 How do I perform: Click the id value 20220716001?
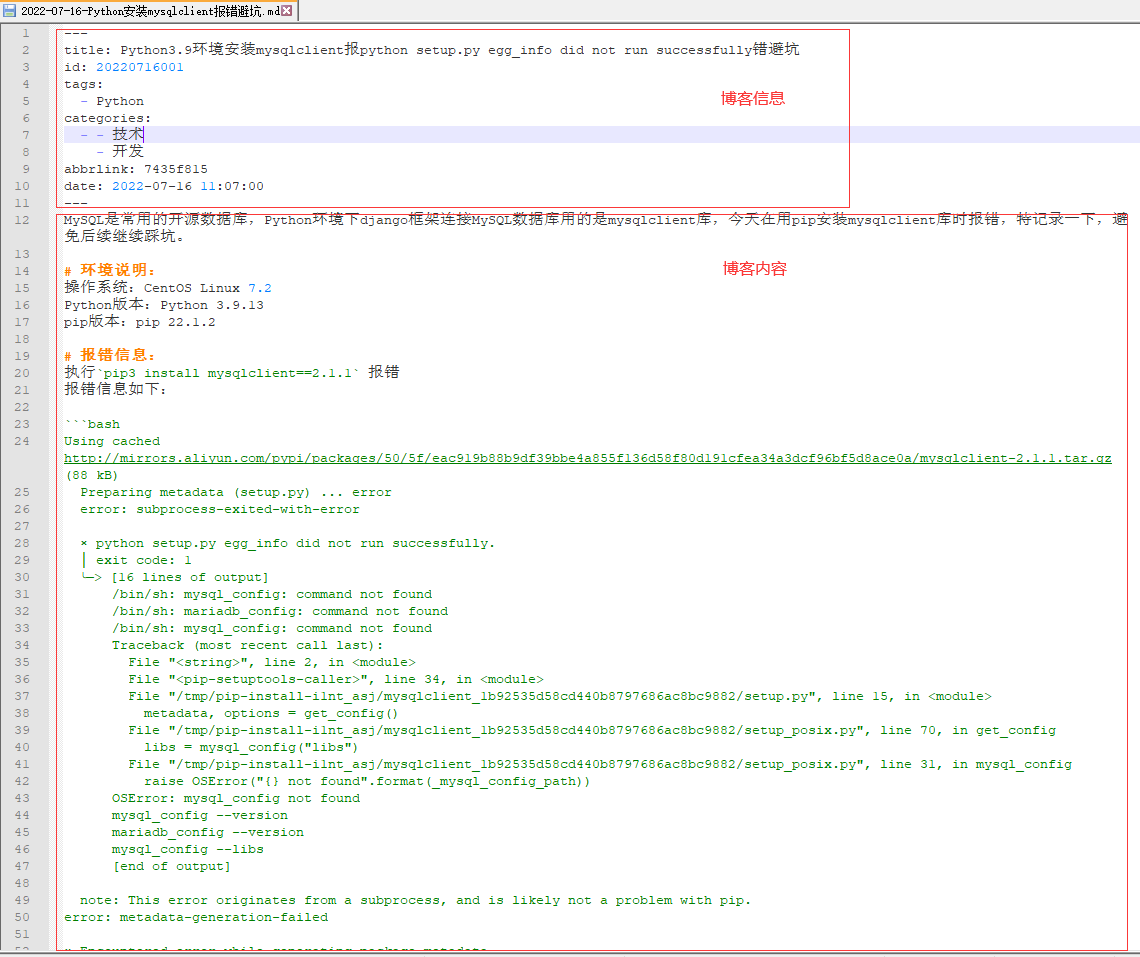click(x=140, y=67)
